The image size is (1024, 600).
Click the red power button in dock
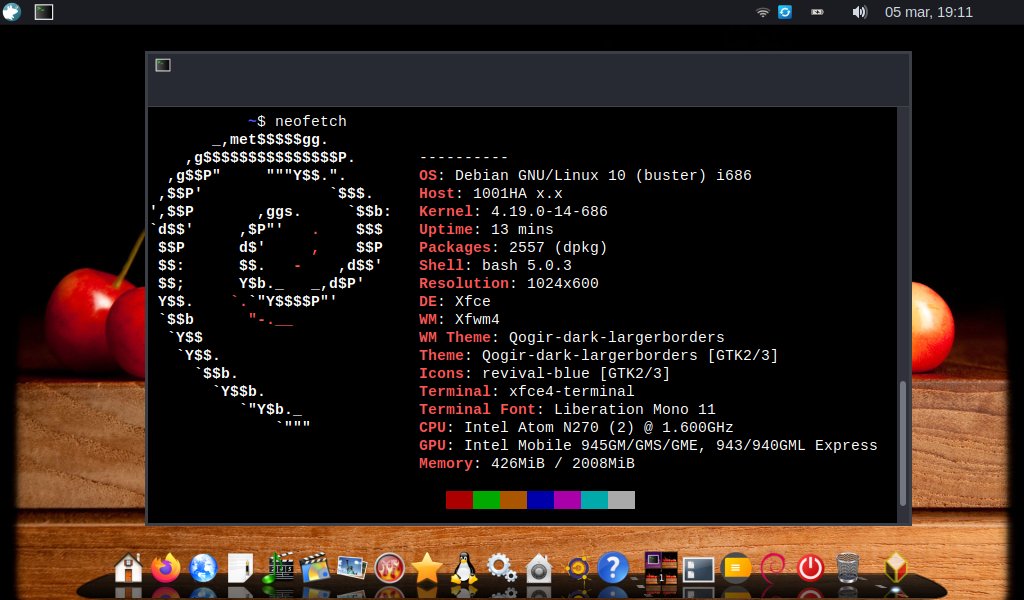coord(810,568)
